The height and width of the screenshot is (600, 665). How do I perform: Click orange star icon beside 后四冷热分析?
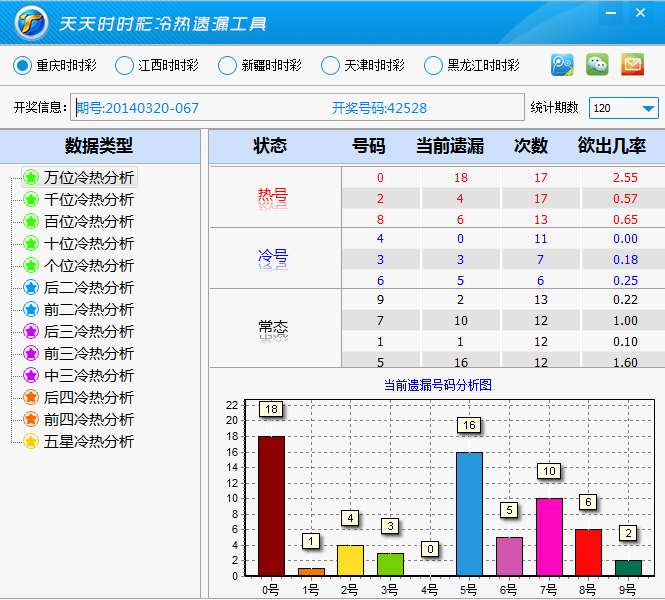31,398
